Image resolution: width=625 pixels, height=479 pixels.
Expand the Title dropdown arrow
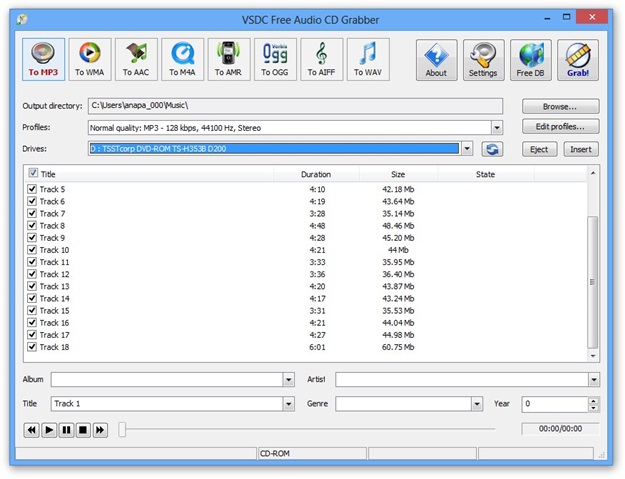point(289,404)
